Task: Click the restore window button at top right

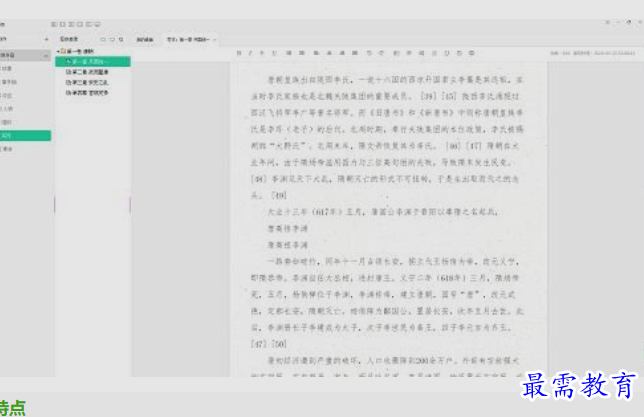Action: (628, 23)
